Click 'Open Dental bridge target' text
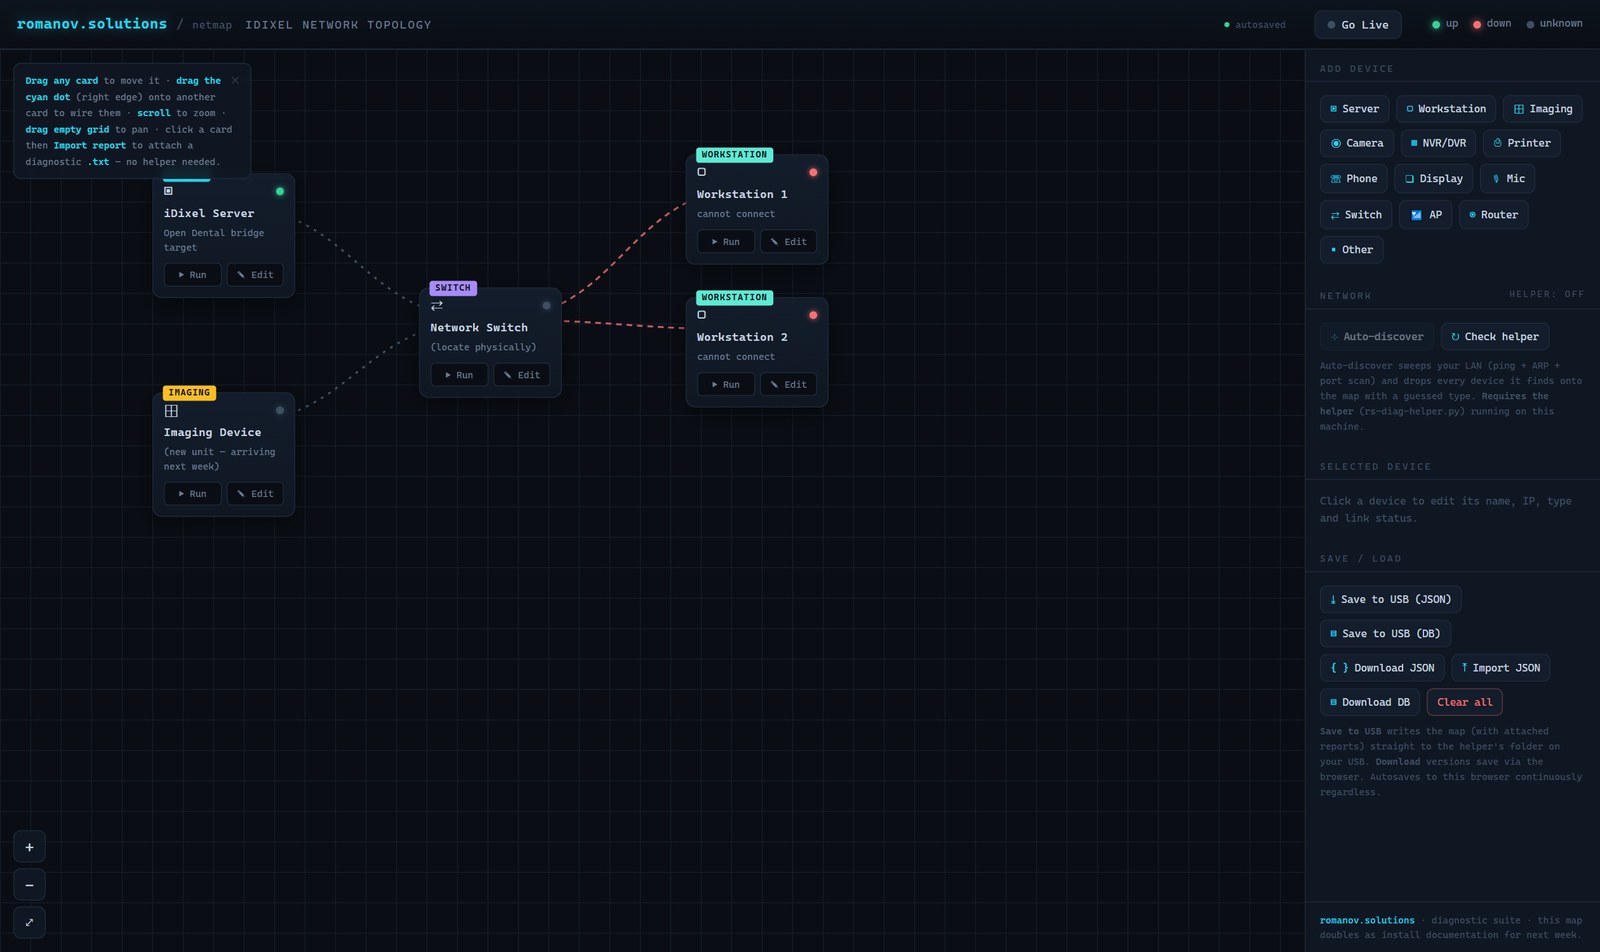 [x=214, y=240]
